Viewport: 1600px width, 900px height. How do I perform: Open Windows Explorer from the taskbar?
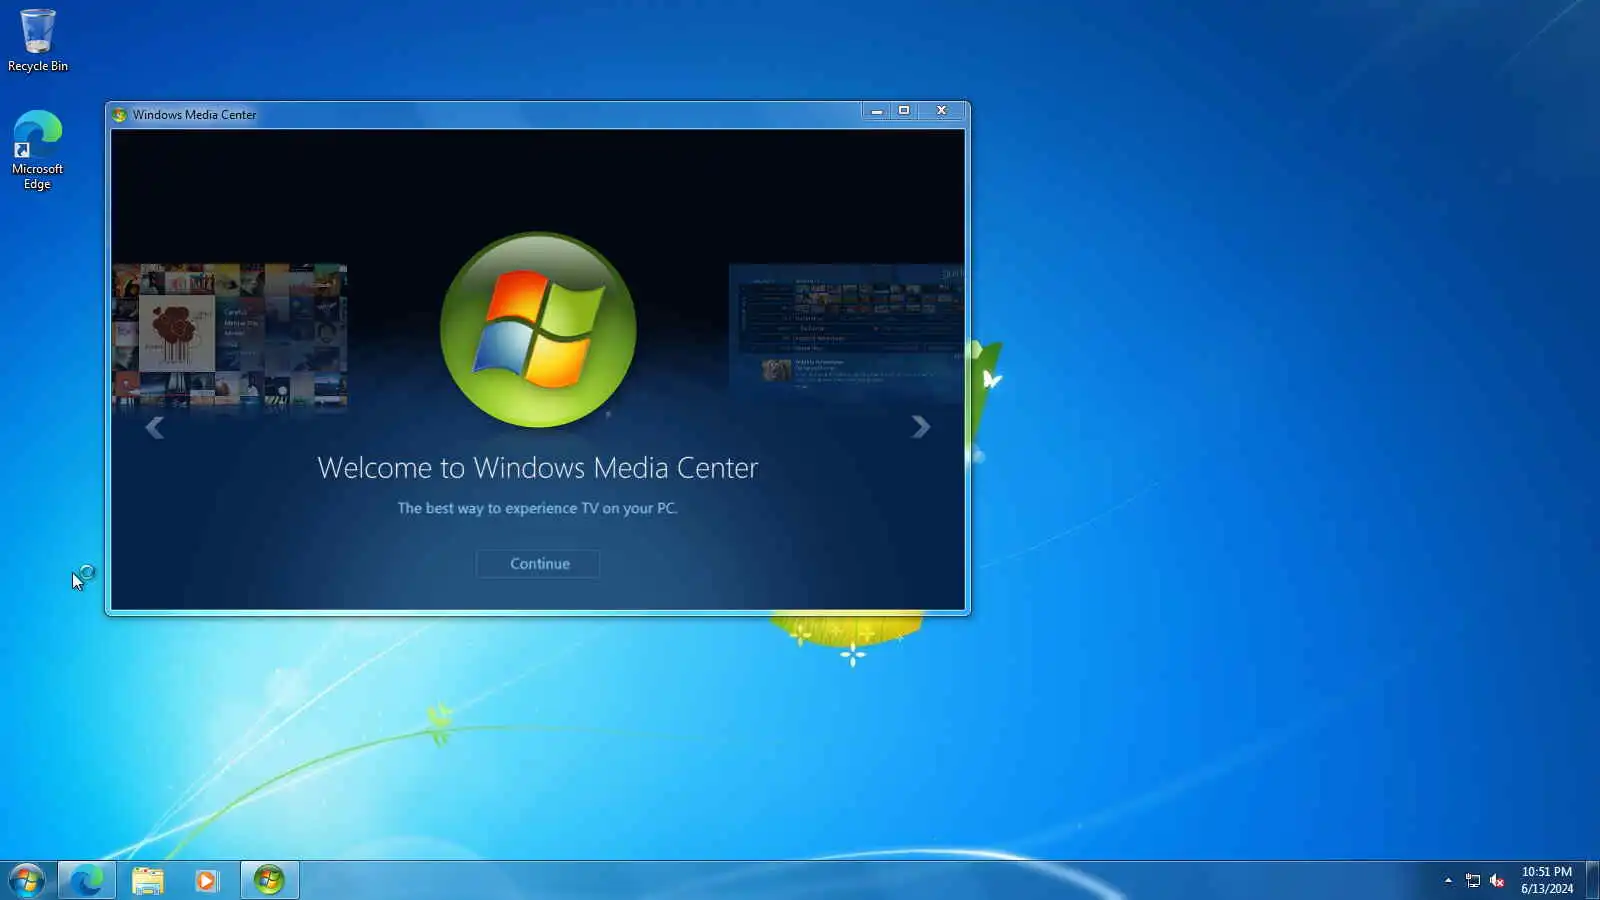pyautogui.click(x=148, y=880)
